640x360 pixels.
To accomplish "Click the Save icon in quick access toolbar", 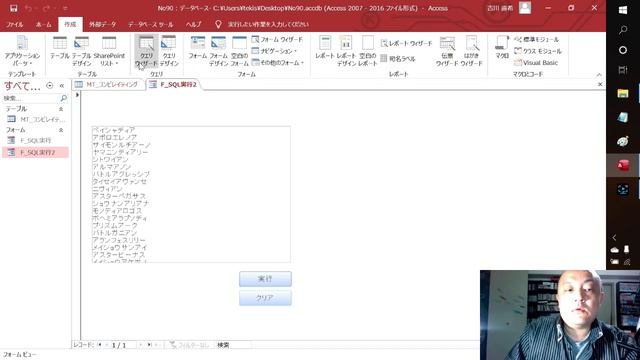I will coord(13,8).
